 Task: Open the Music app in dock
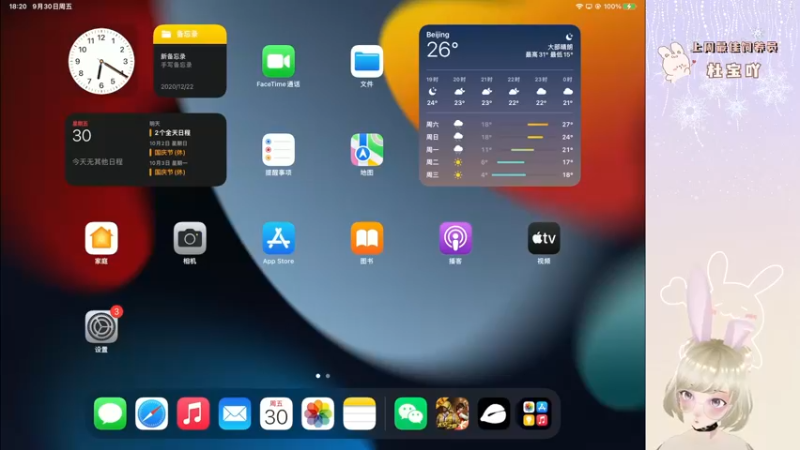coord(193,413)
